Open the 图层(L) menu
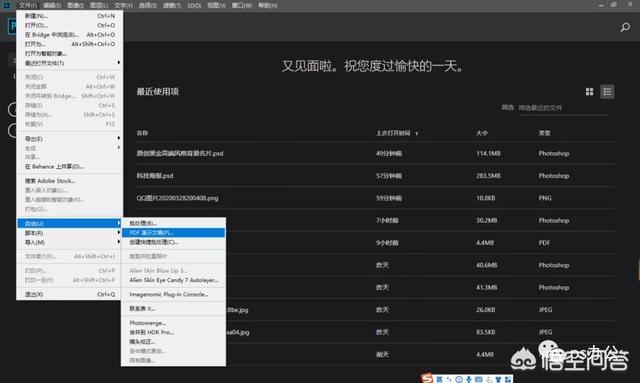 (x=99, y=5)
